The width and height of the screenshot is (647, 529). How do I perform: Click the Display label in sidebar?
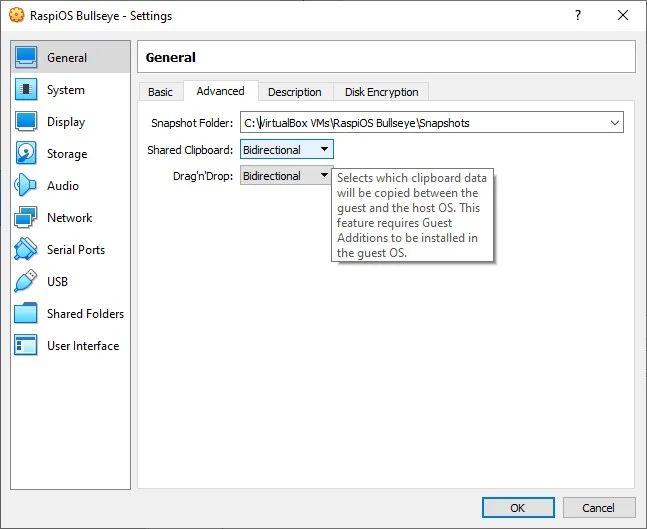(66, 122)
